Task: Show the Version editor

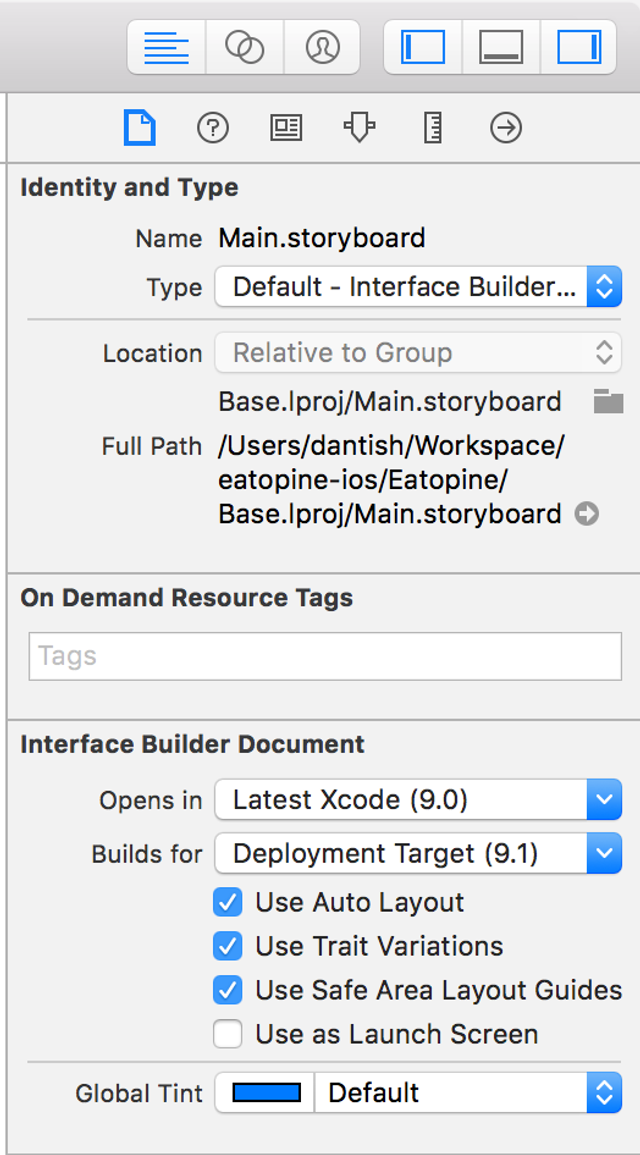Action: tap(322, 48)
